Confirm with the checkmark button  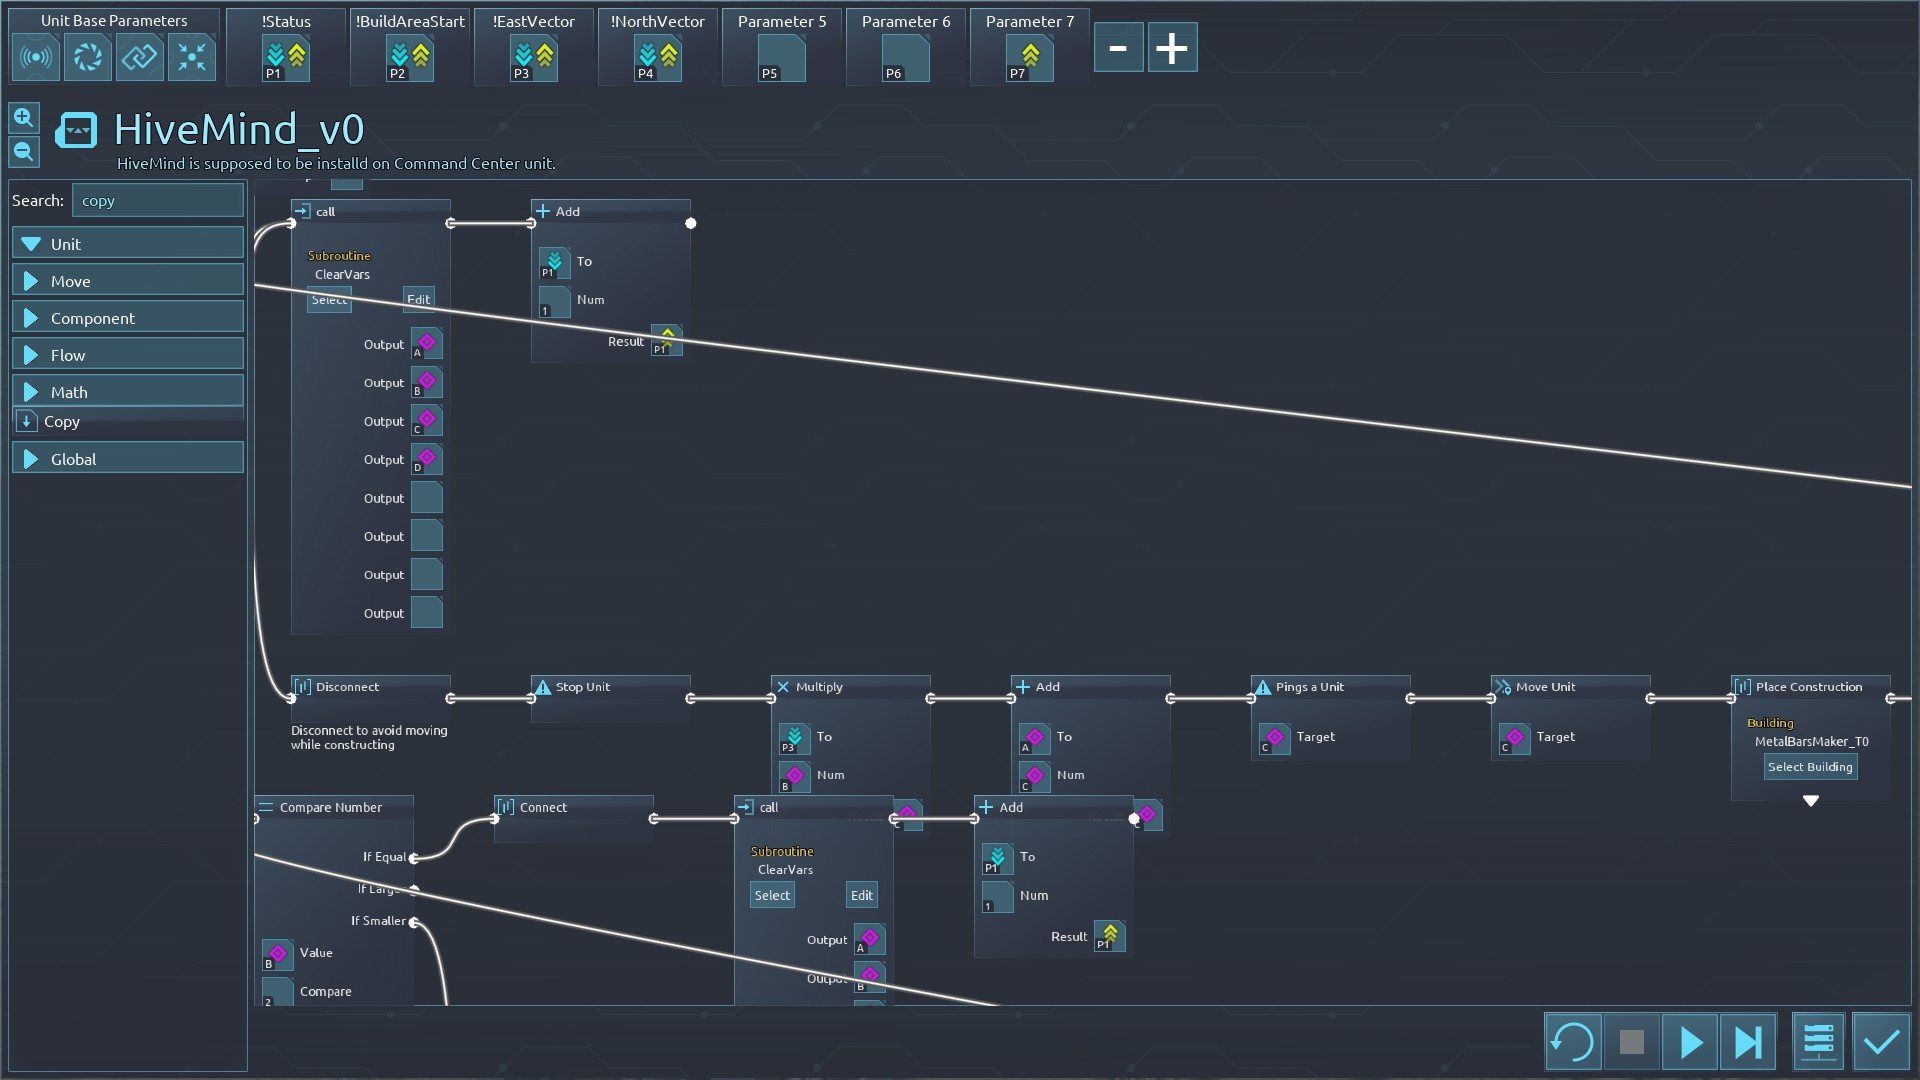coord(1881,1042)
